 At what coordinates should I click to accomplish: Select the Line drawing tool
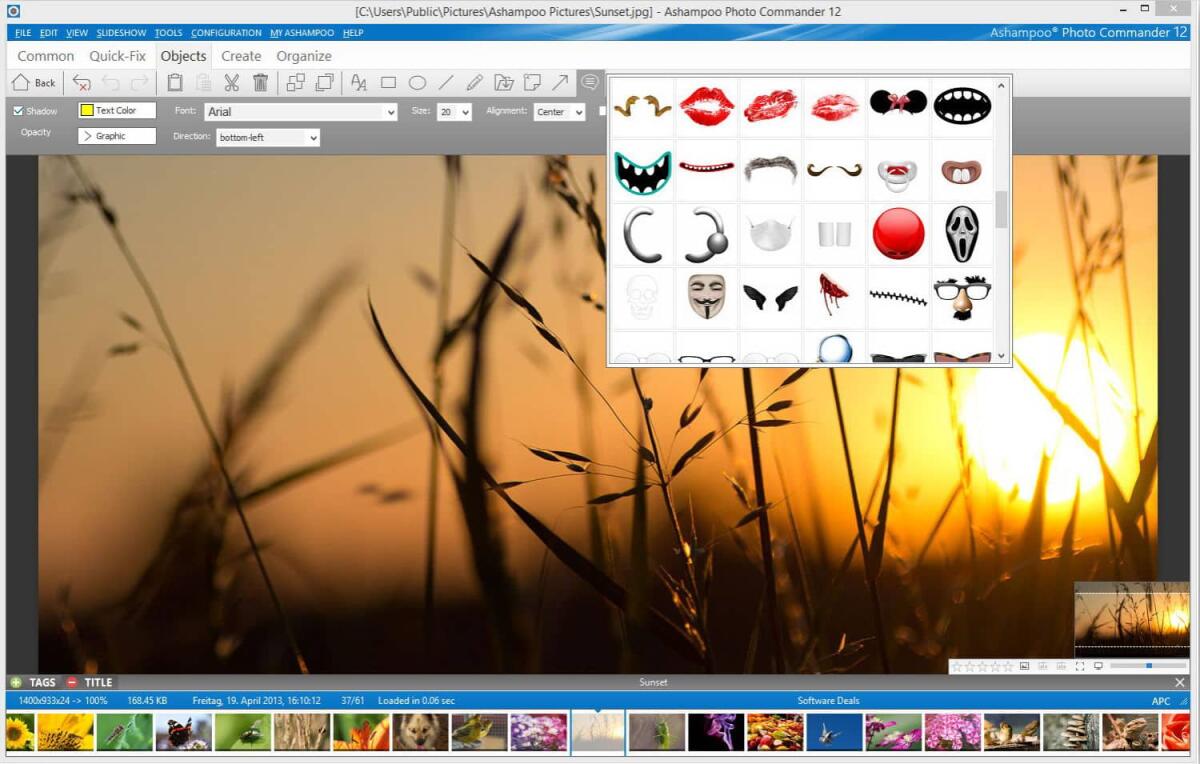(444, 83)
